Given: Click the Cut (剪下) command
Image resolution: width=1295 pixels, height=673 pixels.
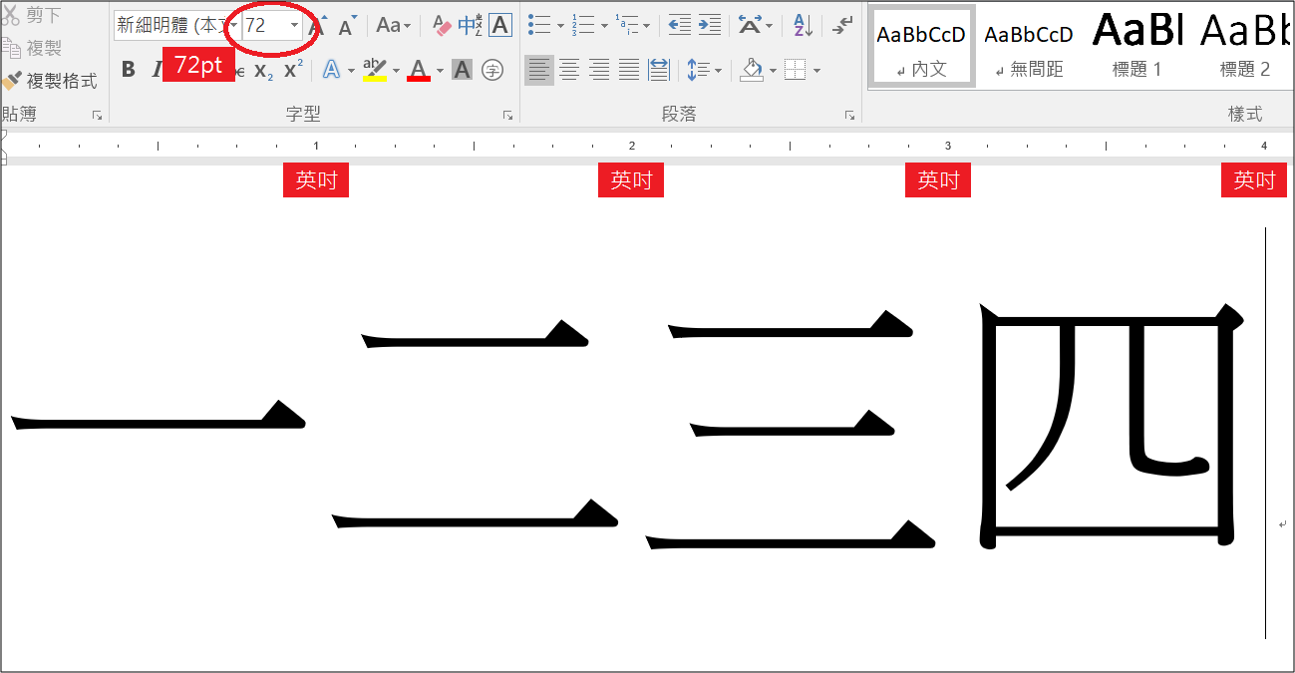Looking at the screenshot, I should 32,16.
